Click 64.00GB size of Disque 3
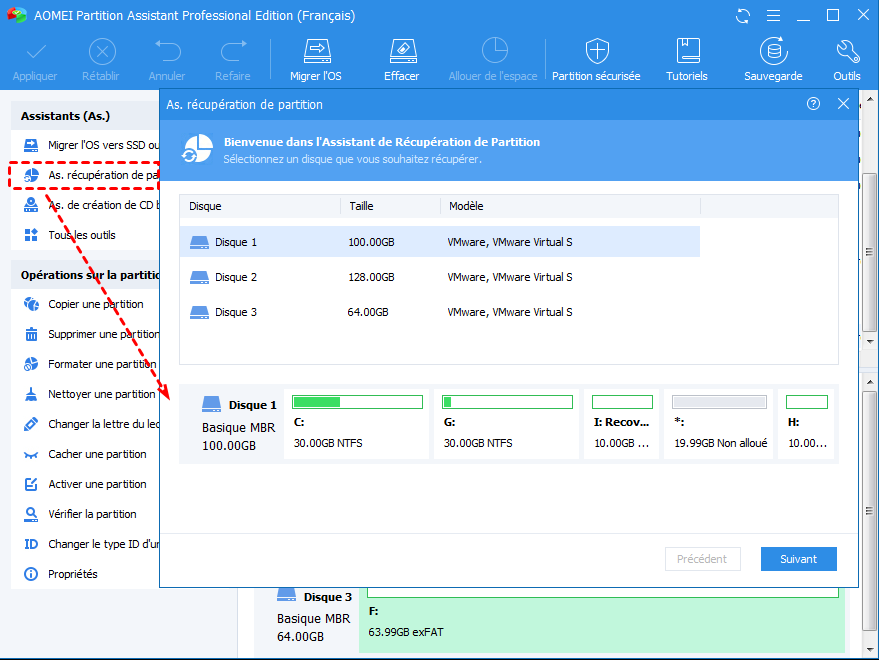 click(x=368, y=312)
